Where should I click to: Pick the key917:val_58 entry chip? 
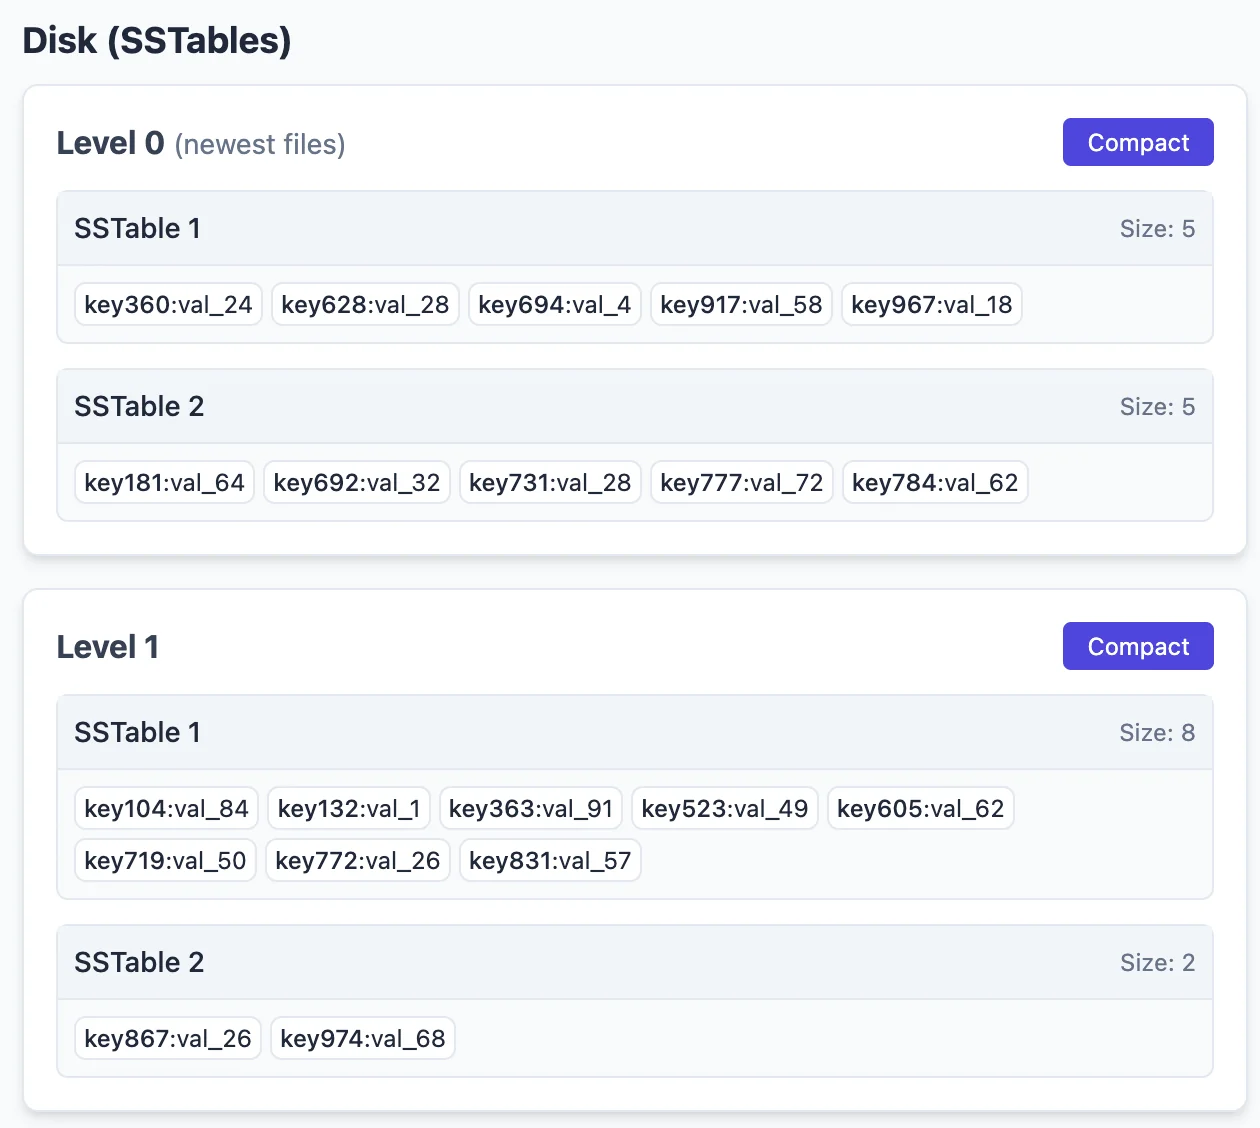[x=741, y=305]
